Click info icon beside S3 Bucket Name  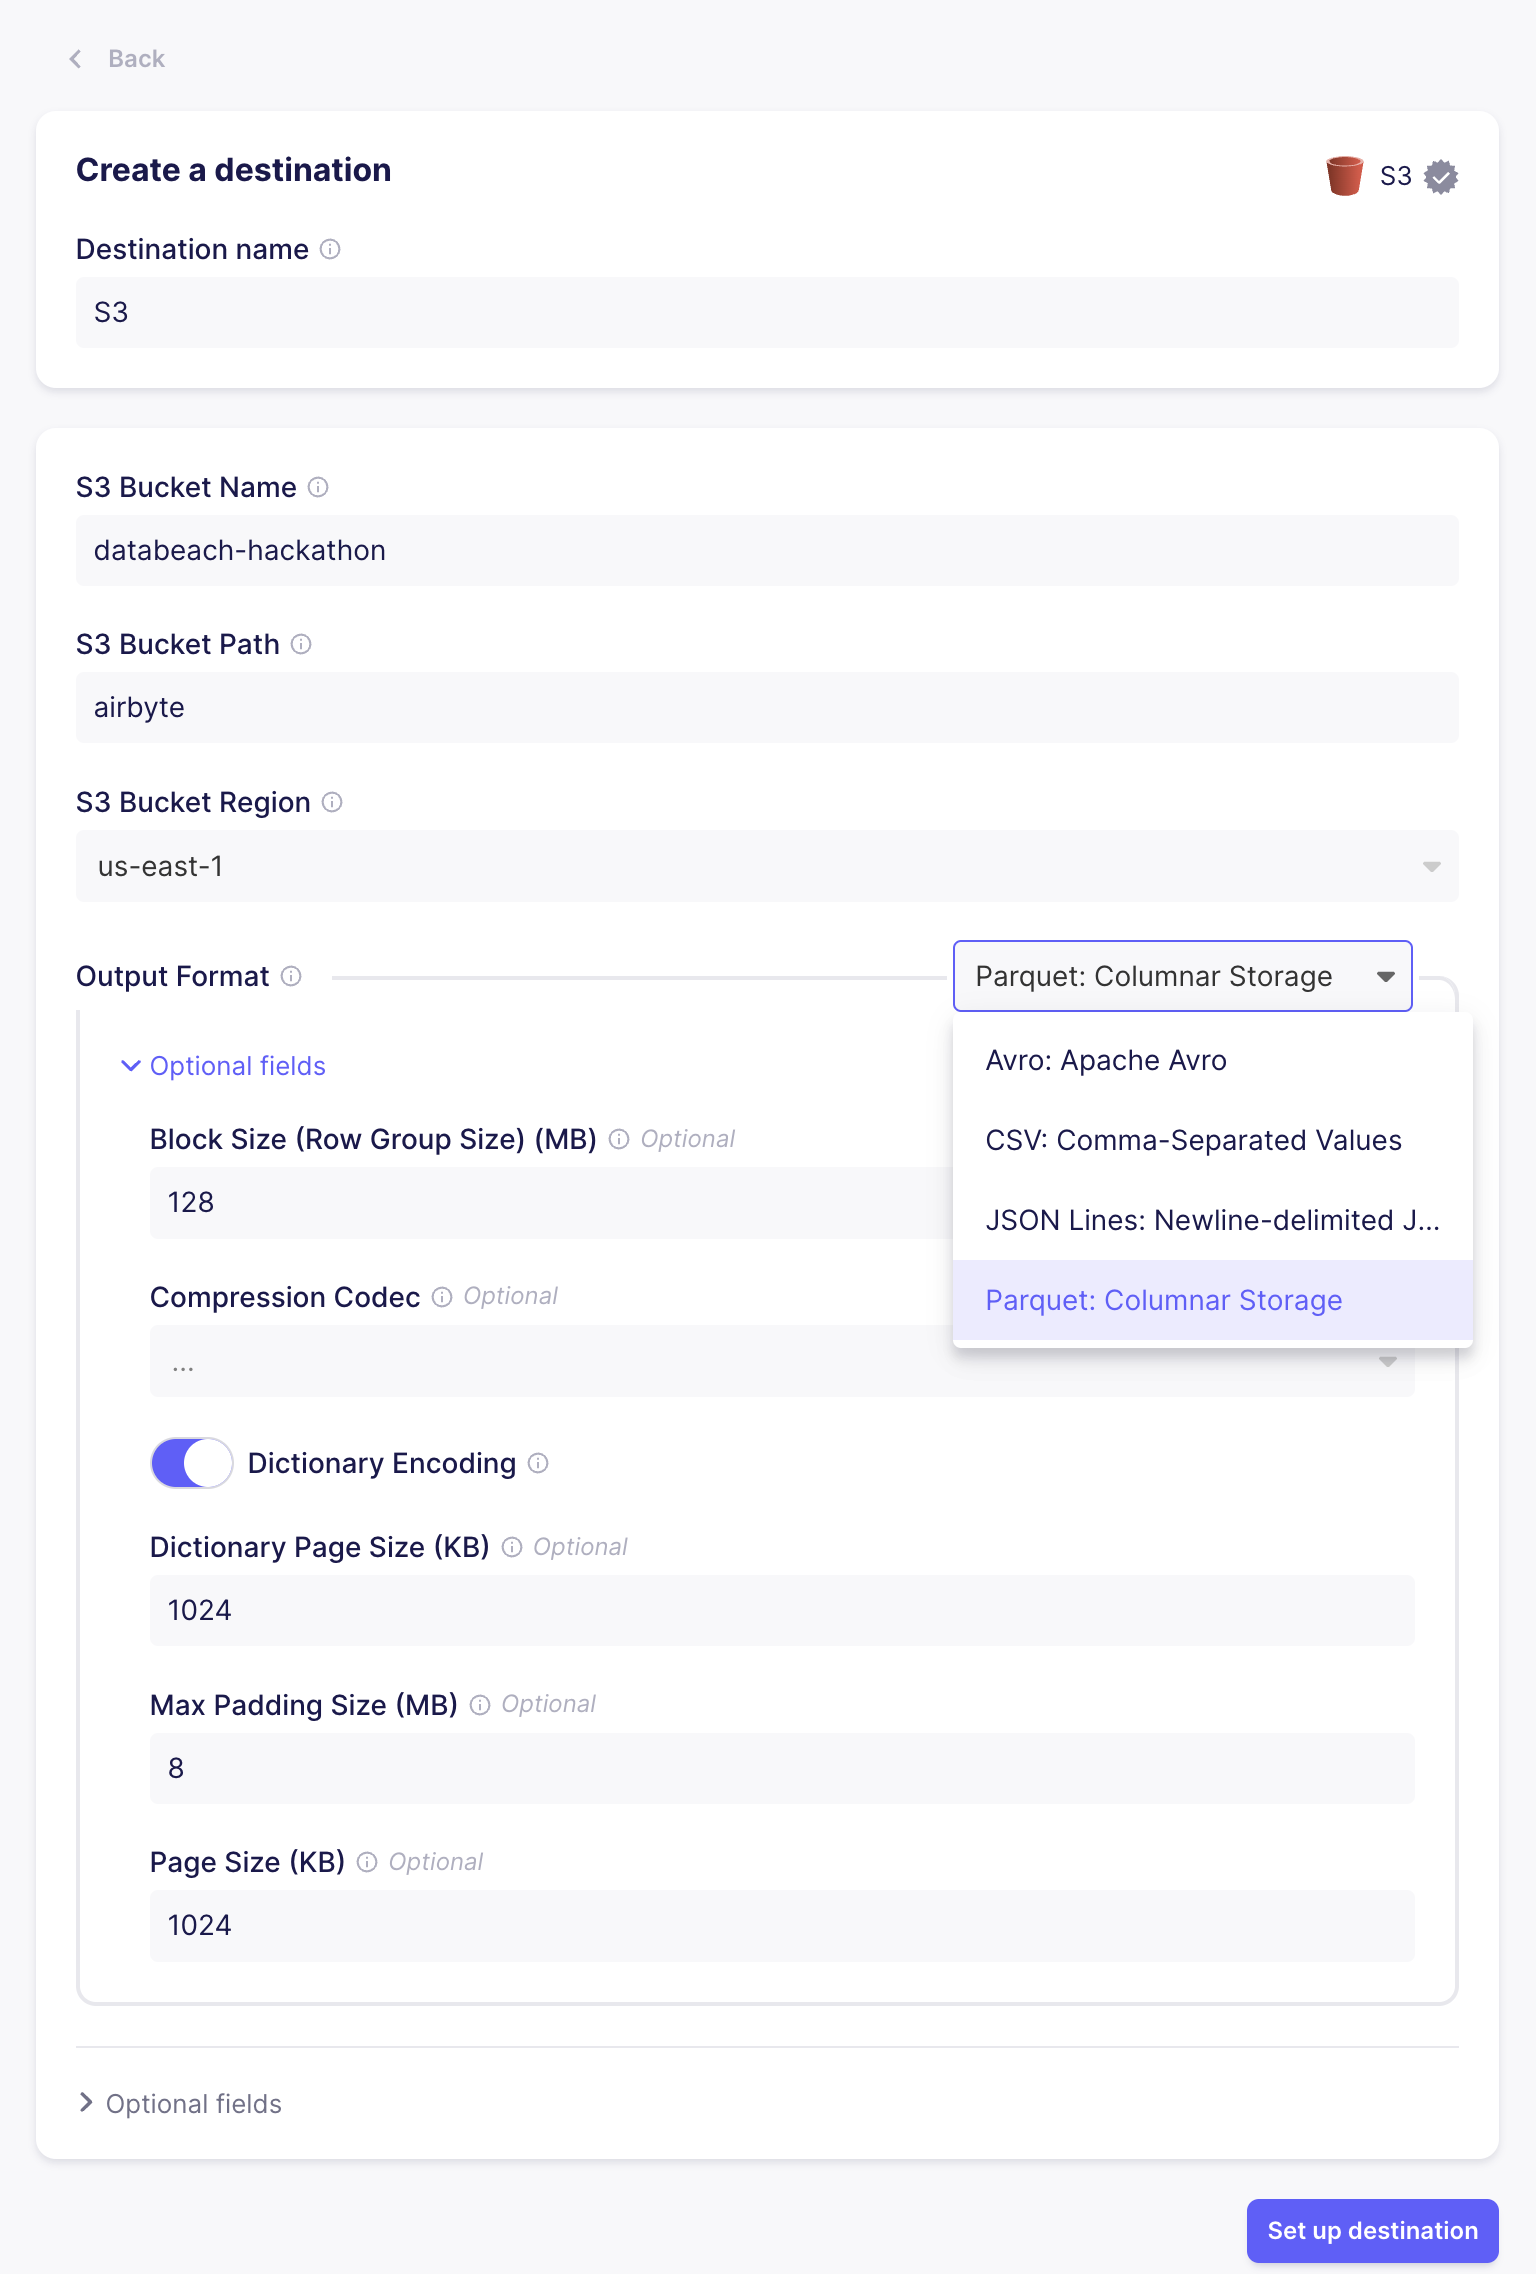[318, 487]
